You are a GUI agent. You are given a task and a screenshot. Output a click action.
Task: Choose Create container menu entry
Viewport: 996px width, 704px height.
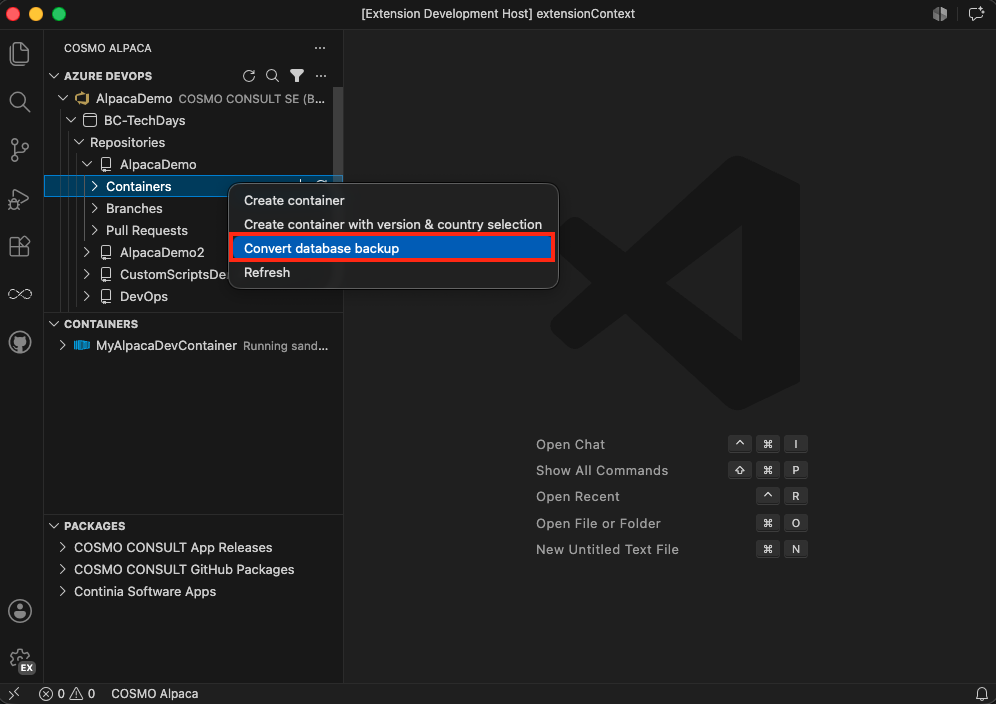(x=393, y=200)
